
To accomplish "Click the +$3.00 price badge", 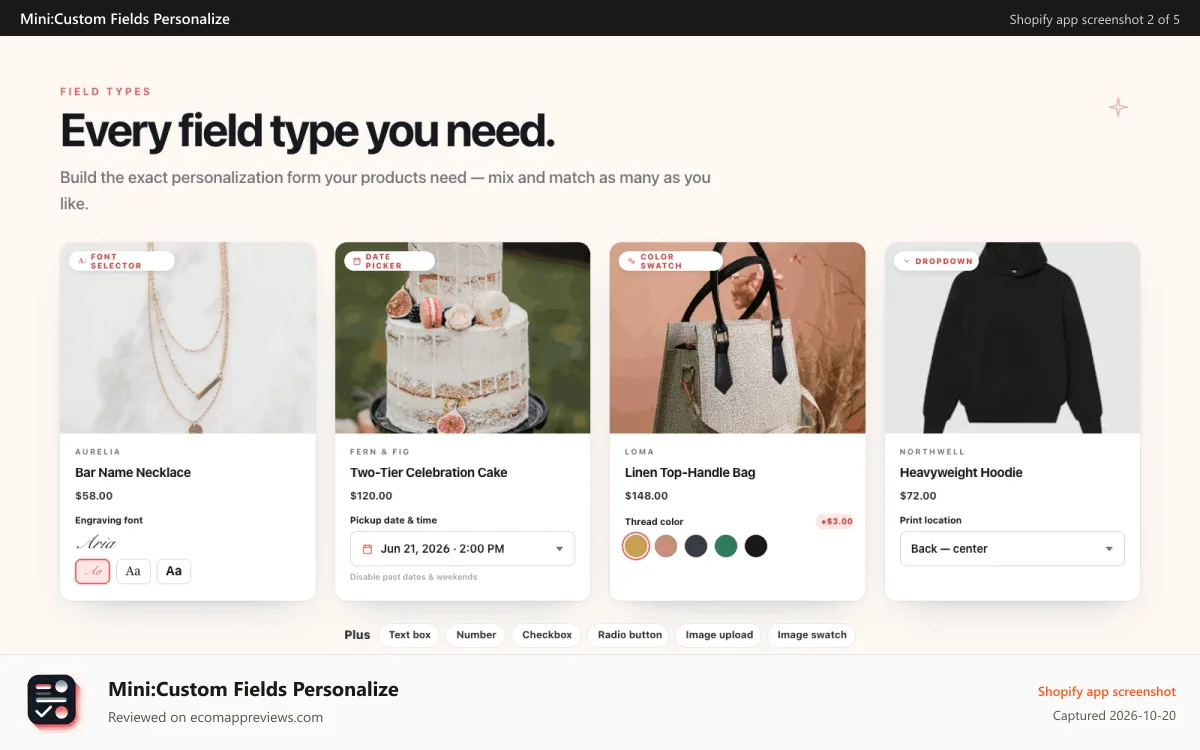I will pyautogui.click(x=836, y=522).
